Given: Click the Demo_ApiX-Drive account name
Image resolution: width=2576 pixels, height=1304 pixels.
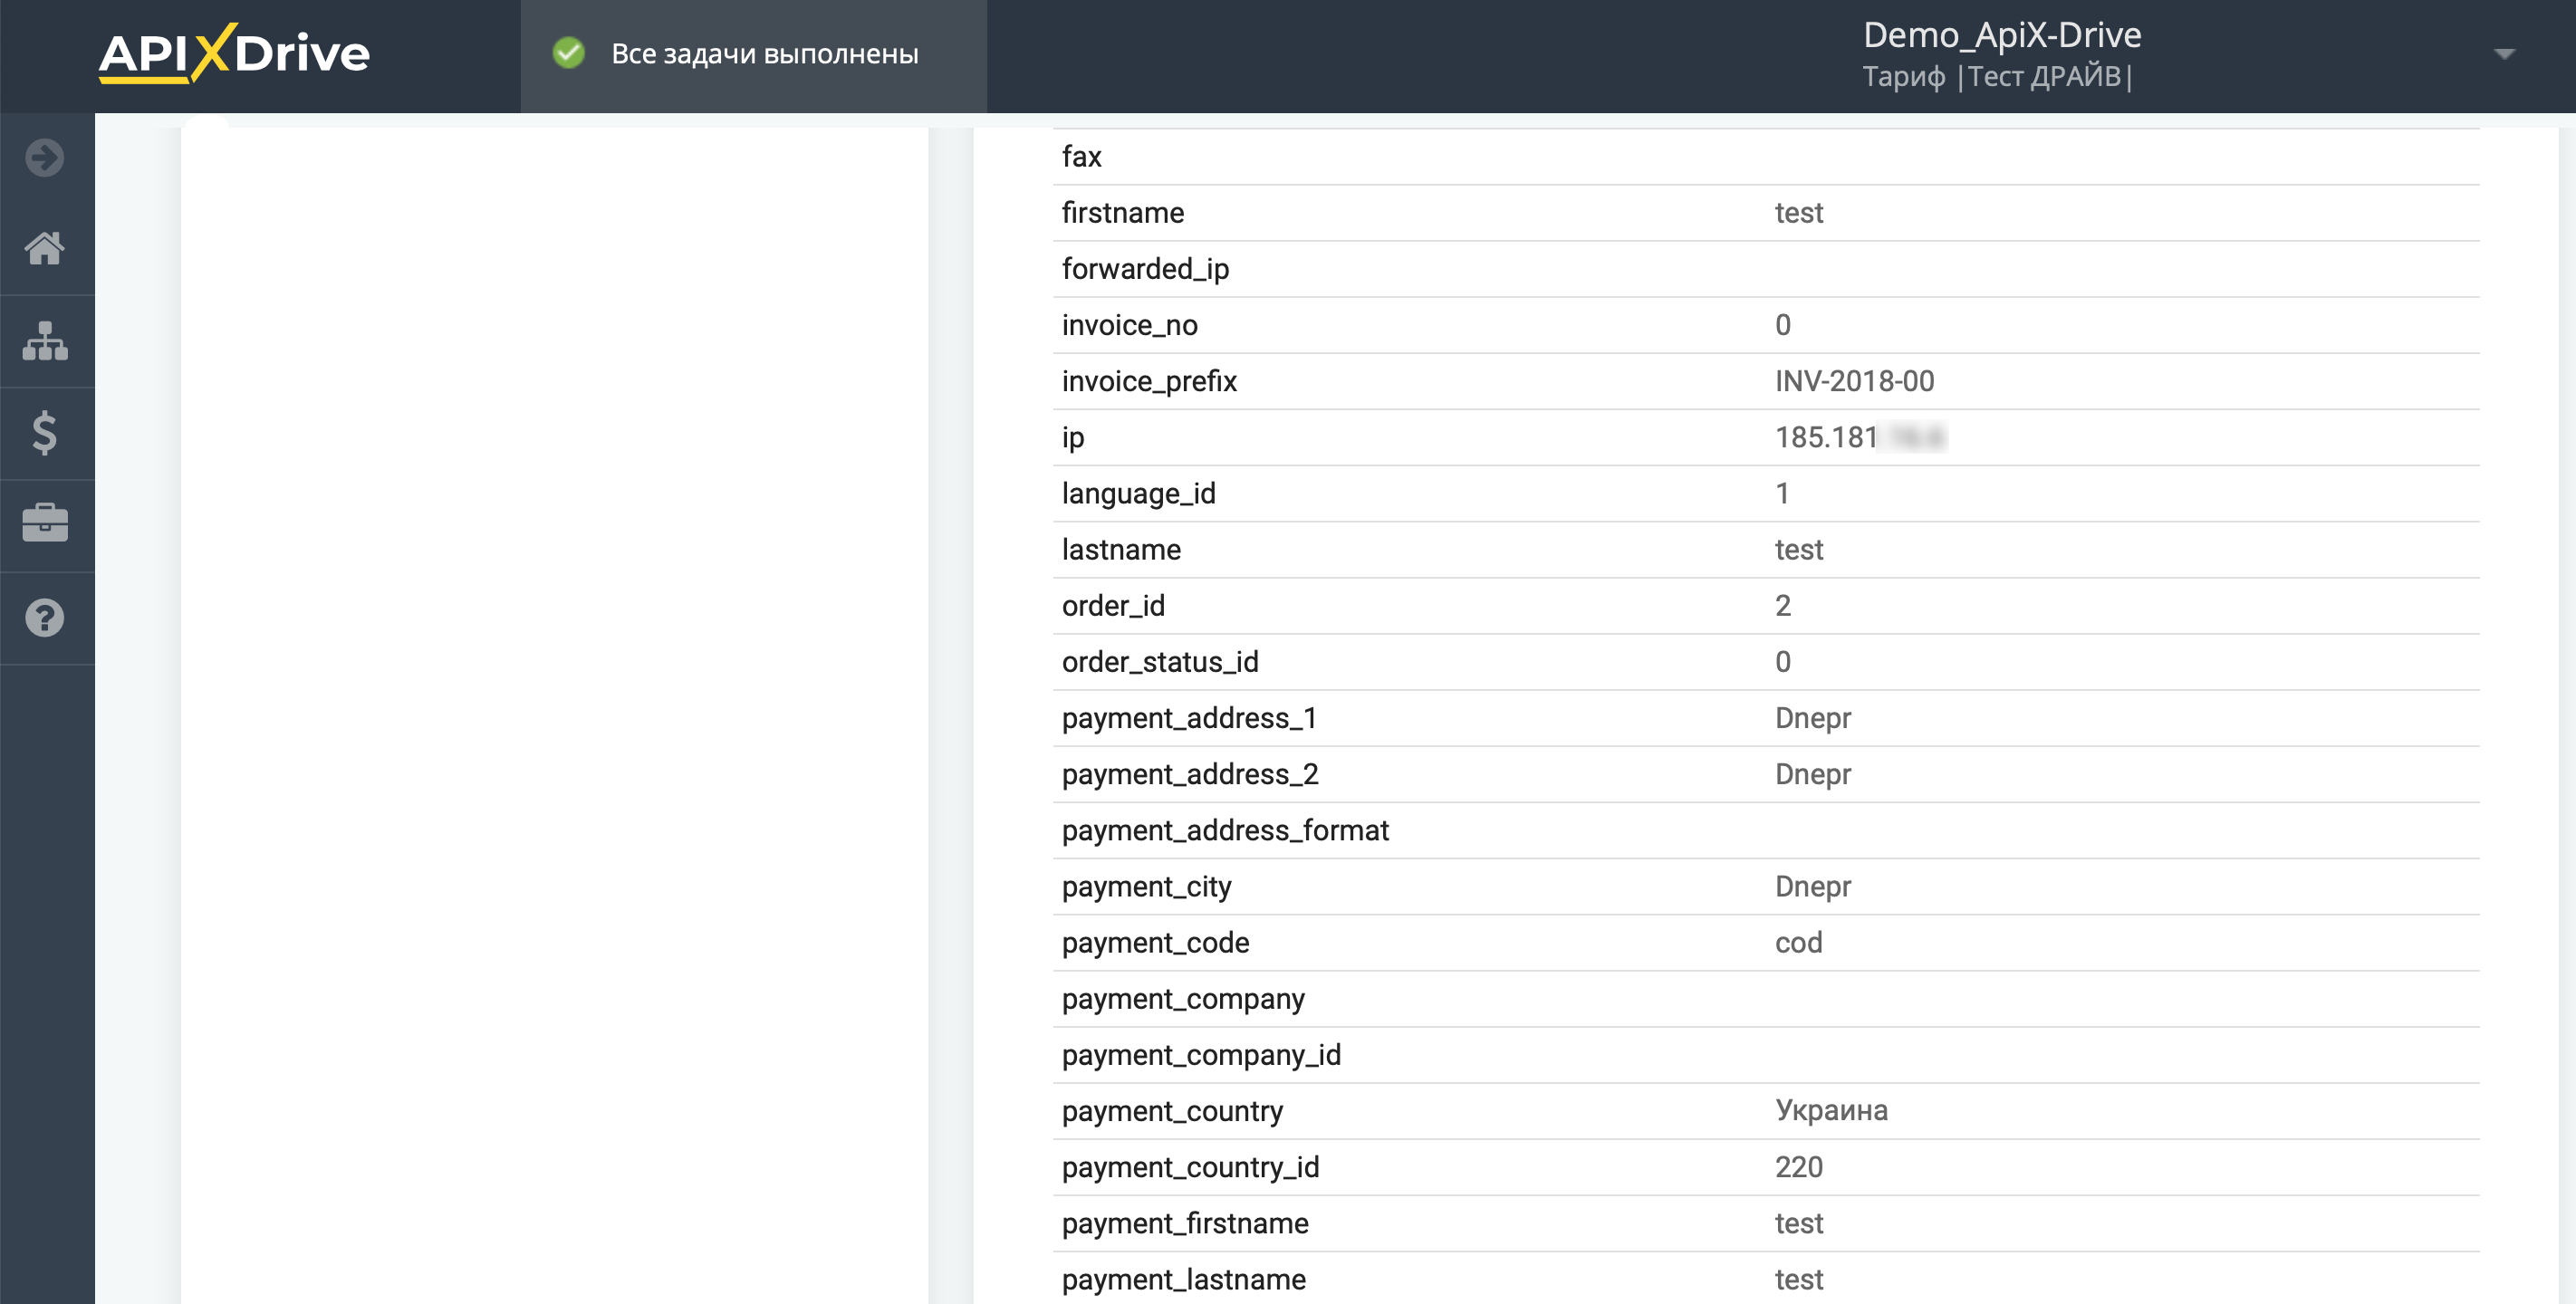Looking at the screenshot, I should tap(2002, 35).
